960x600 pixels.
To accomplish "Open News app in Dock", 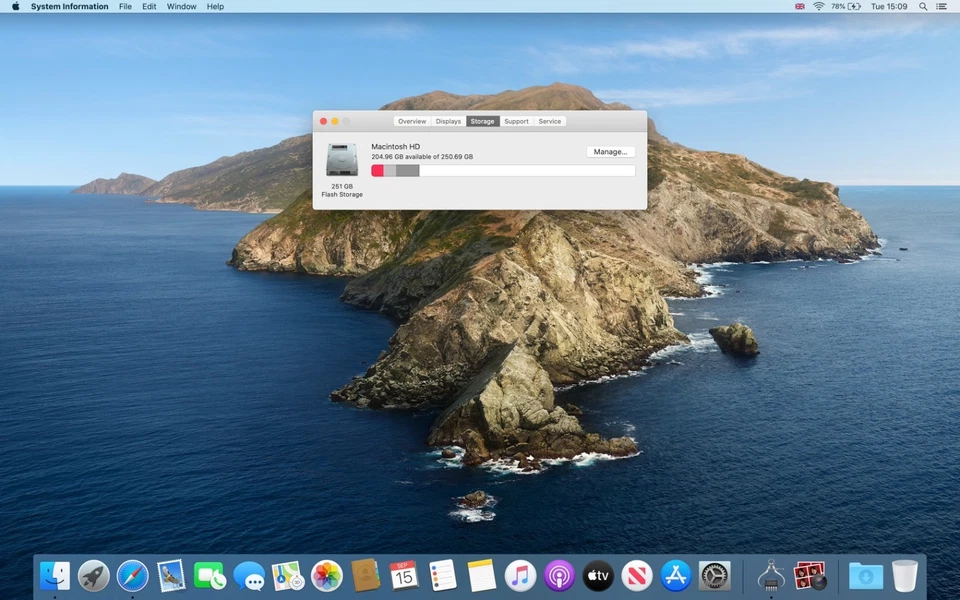I will pos(637,576).
